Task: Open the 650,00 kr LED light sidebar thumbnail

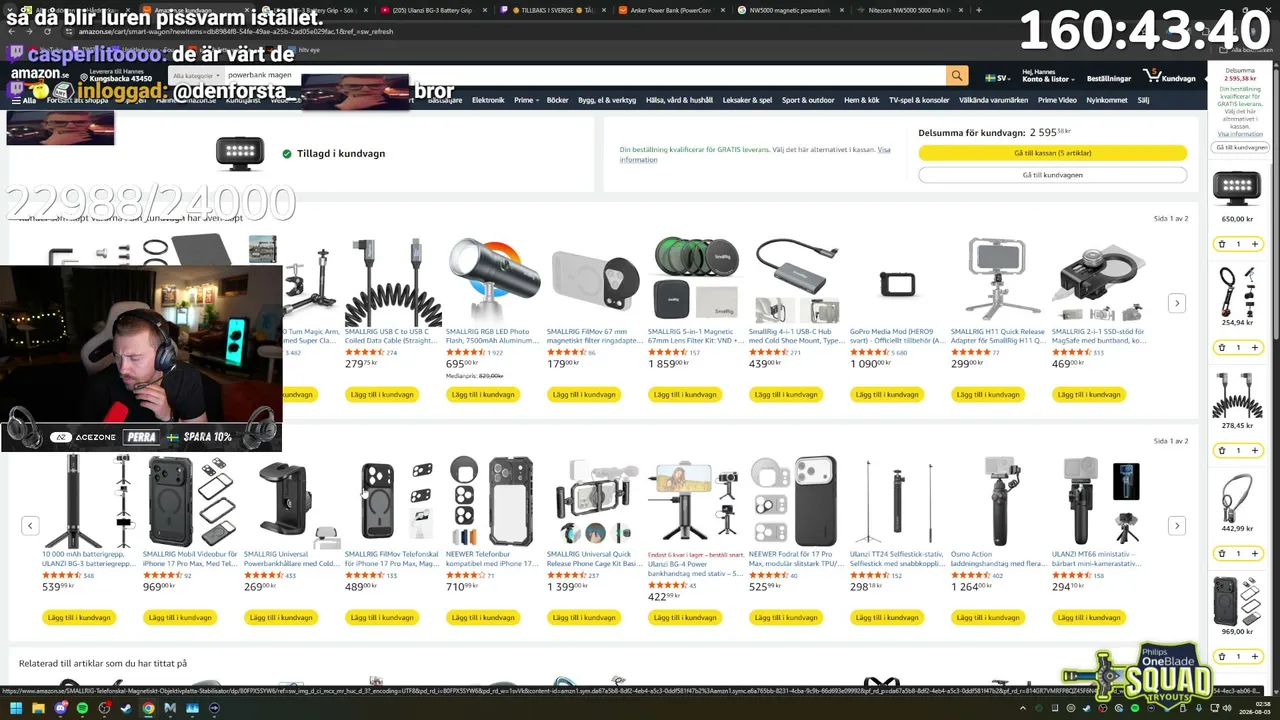Action: (x=1237, y=188)
